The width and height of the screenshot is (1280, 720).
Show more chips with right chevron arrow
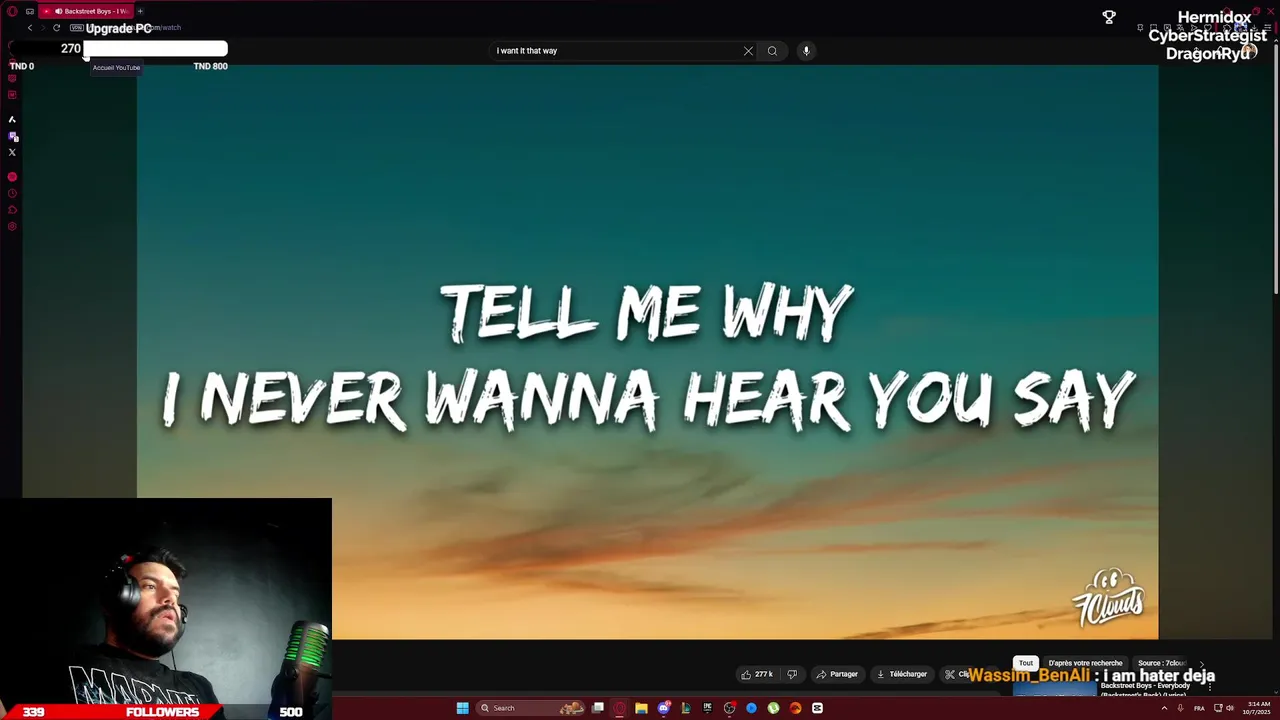coord(1202,663)
